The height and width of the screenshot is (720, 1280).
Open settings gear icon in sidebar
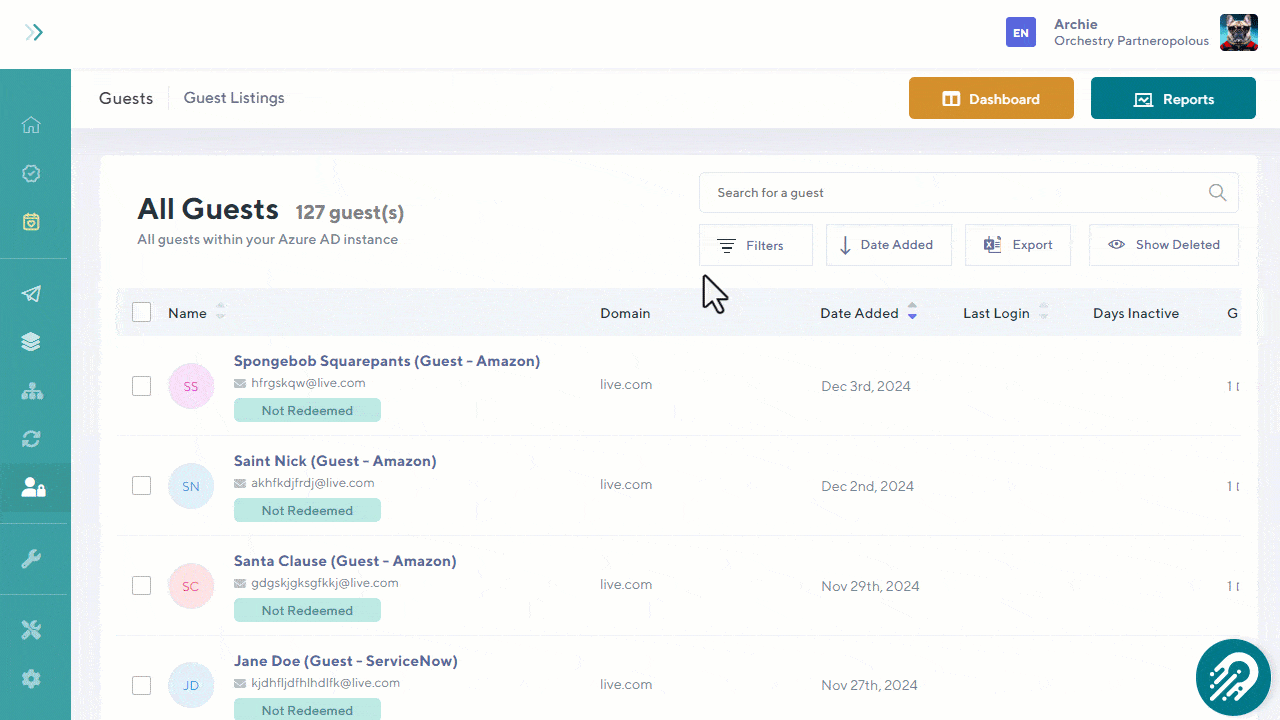(31, 679)
